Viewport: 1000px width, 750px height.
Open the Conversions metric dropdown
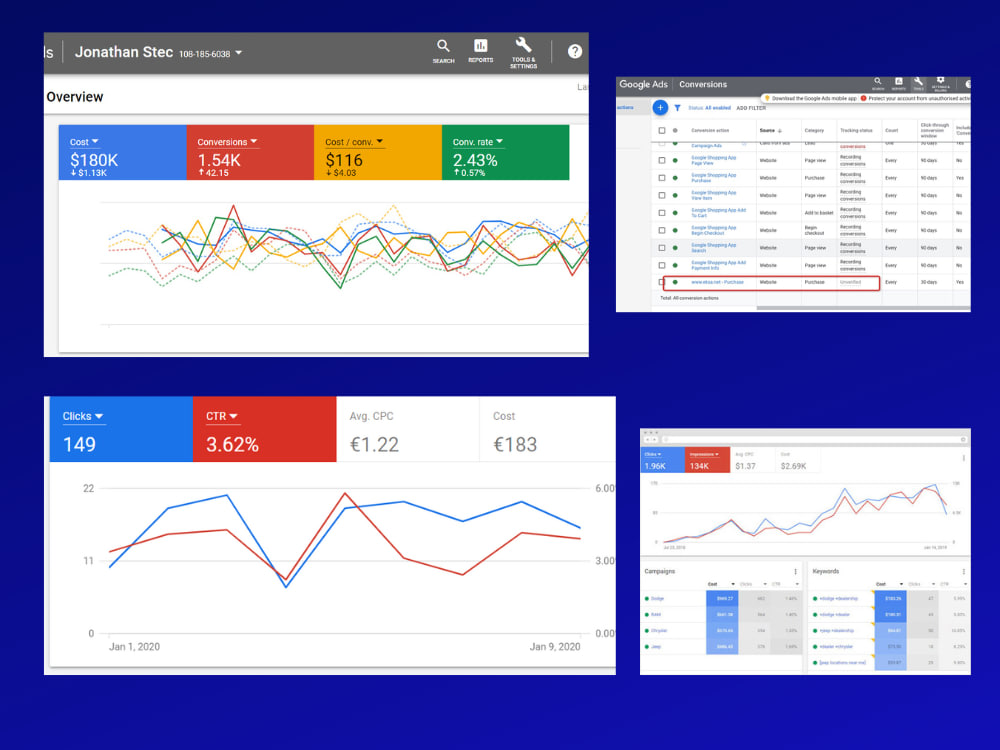coord(227,142)
